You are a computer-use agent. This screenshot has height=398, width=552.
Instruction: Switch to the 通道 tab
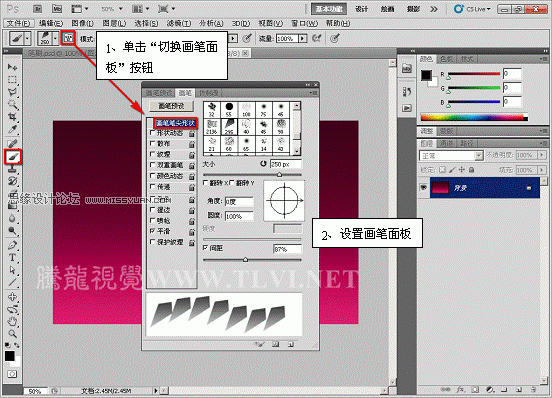pos(446,143)
